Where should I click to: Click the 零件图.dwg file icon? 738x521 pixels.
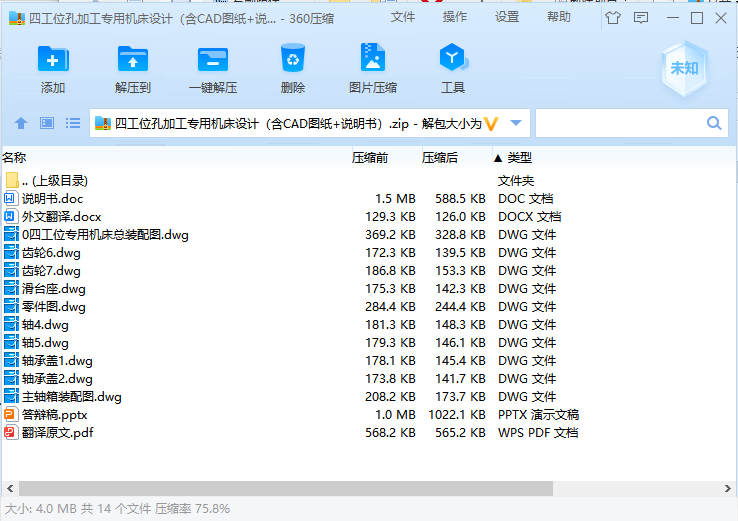pos(11,306)
